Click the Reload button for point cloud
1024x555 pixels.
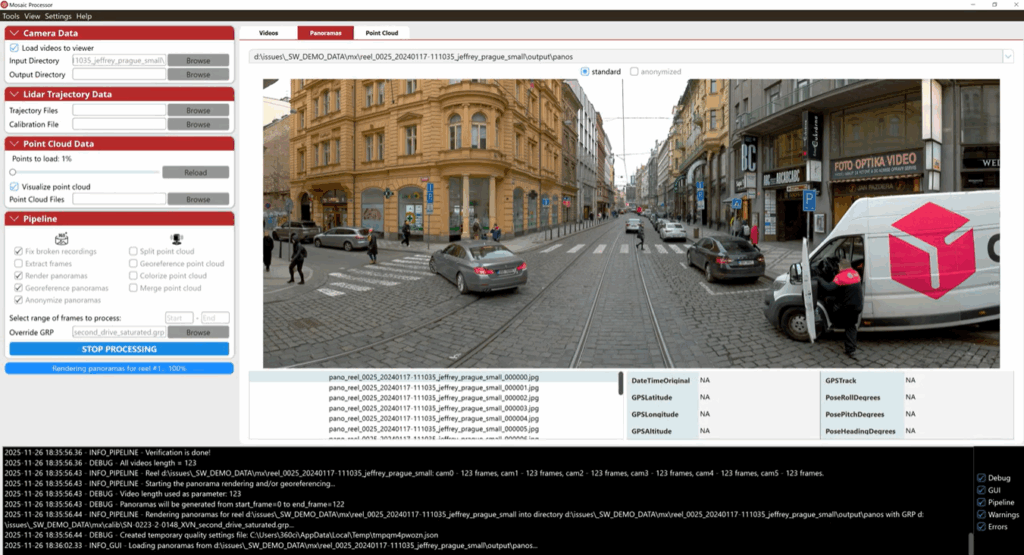coord(196,172)
